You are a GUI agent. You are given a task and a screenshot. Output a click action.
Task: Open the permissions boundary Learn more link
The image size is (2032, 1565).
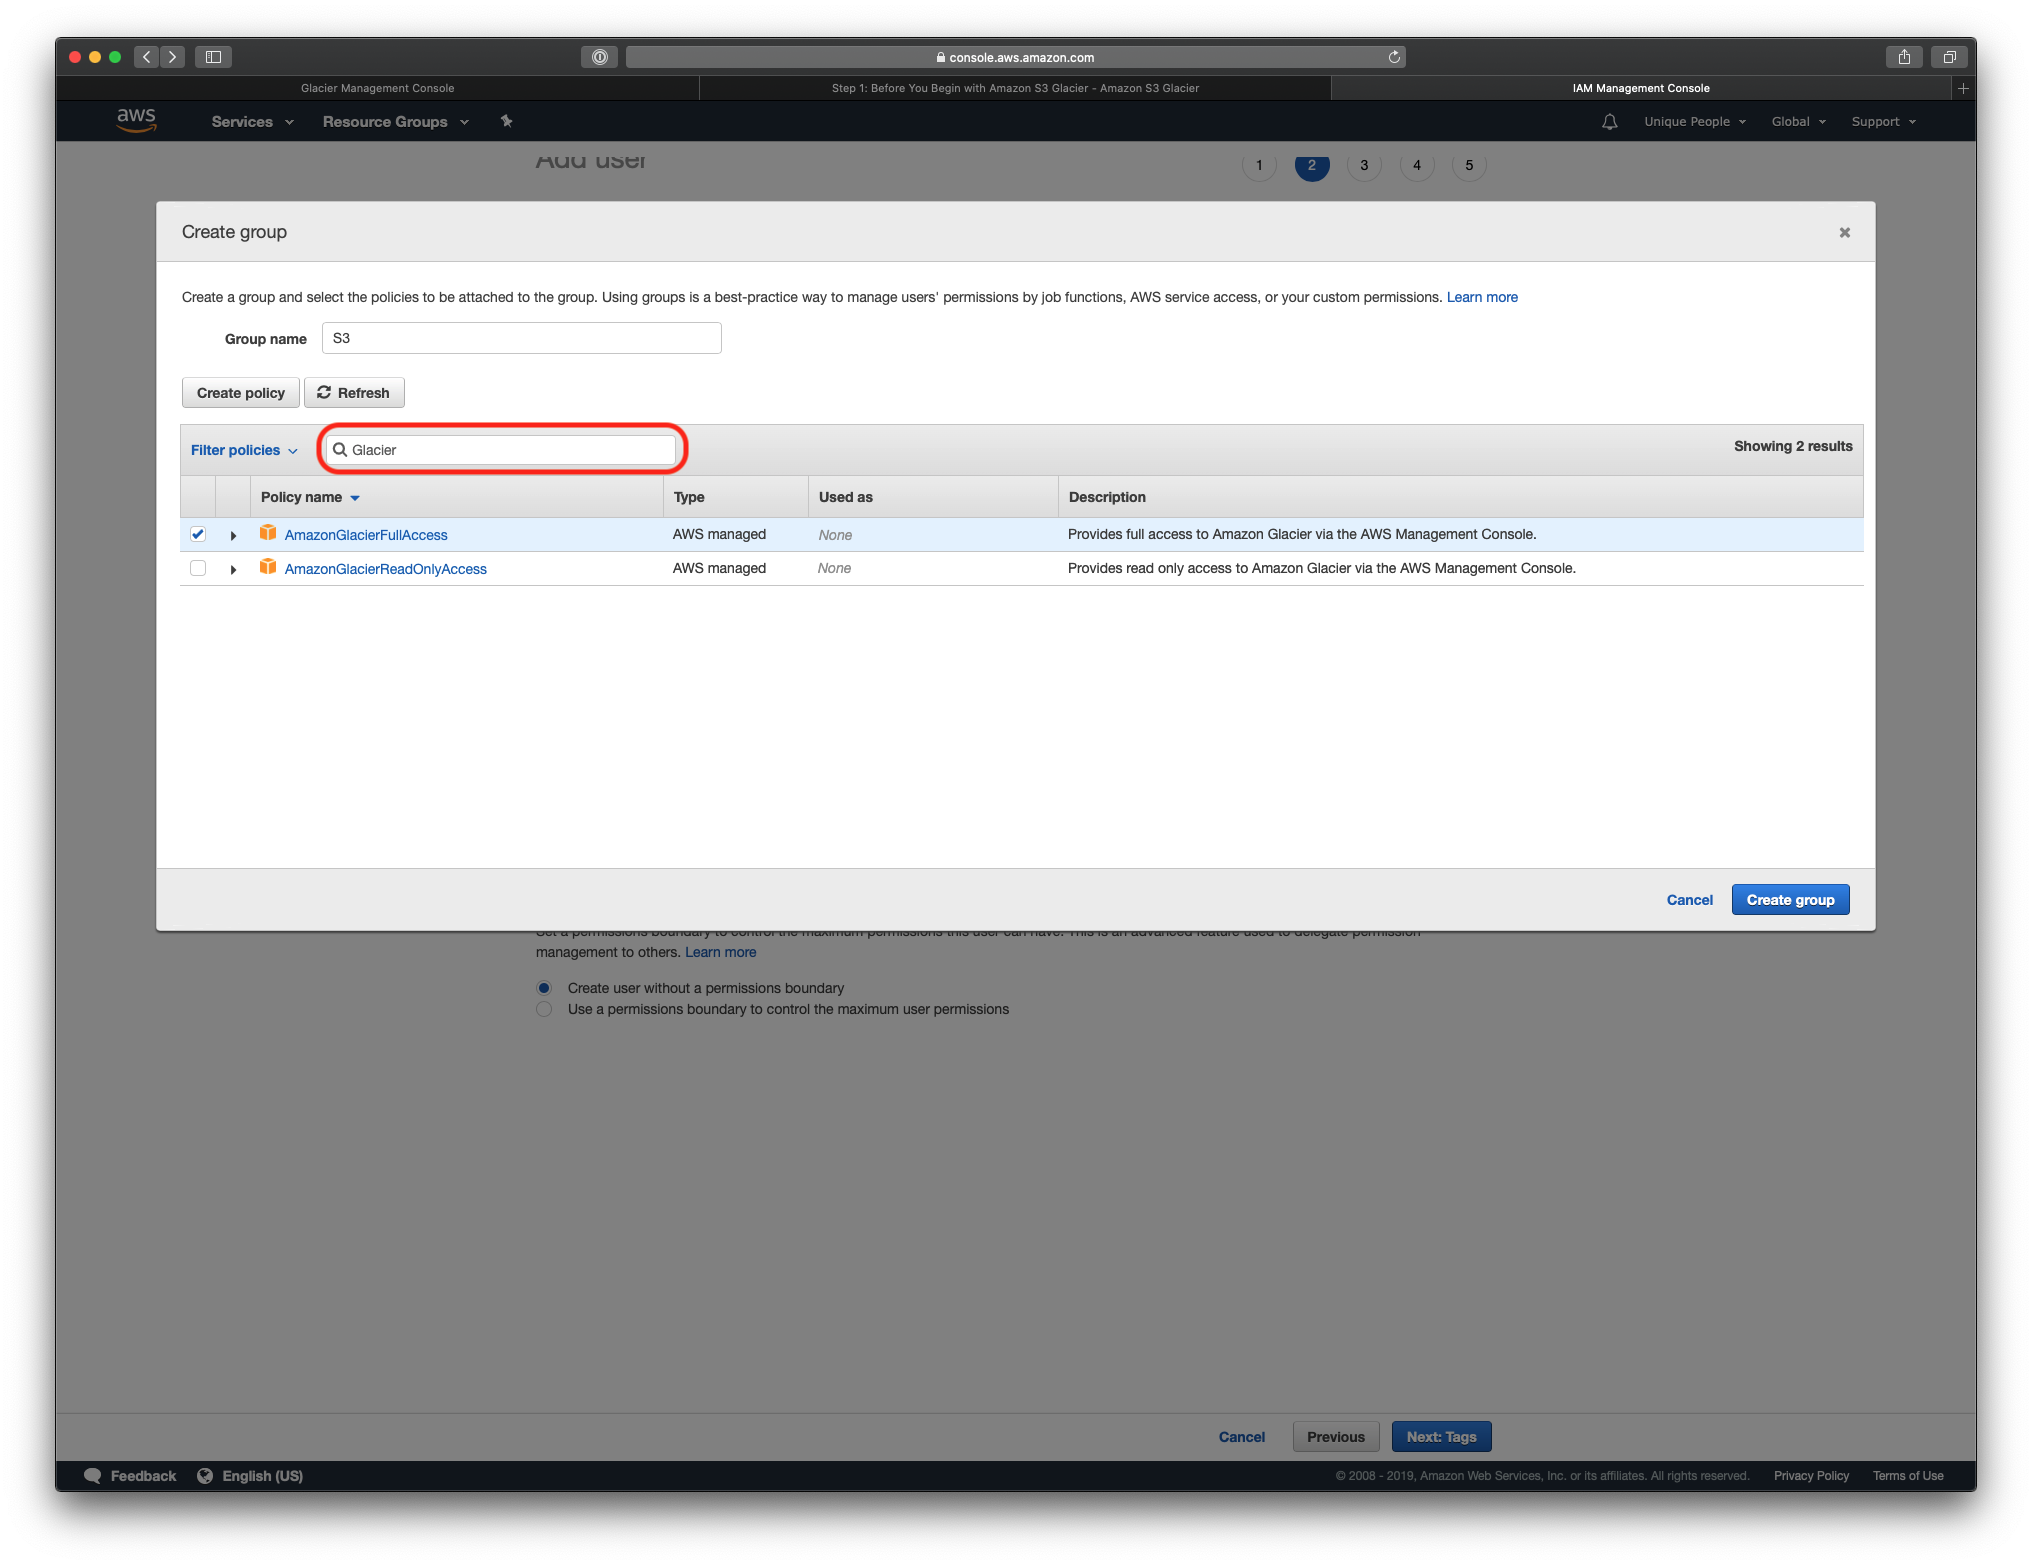click(720, 952)
